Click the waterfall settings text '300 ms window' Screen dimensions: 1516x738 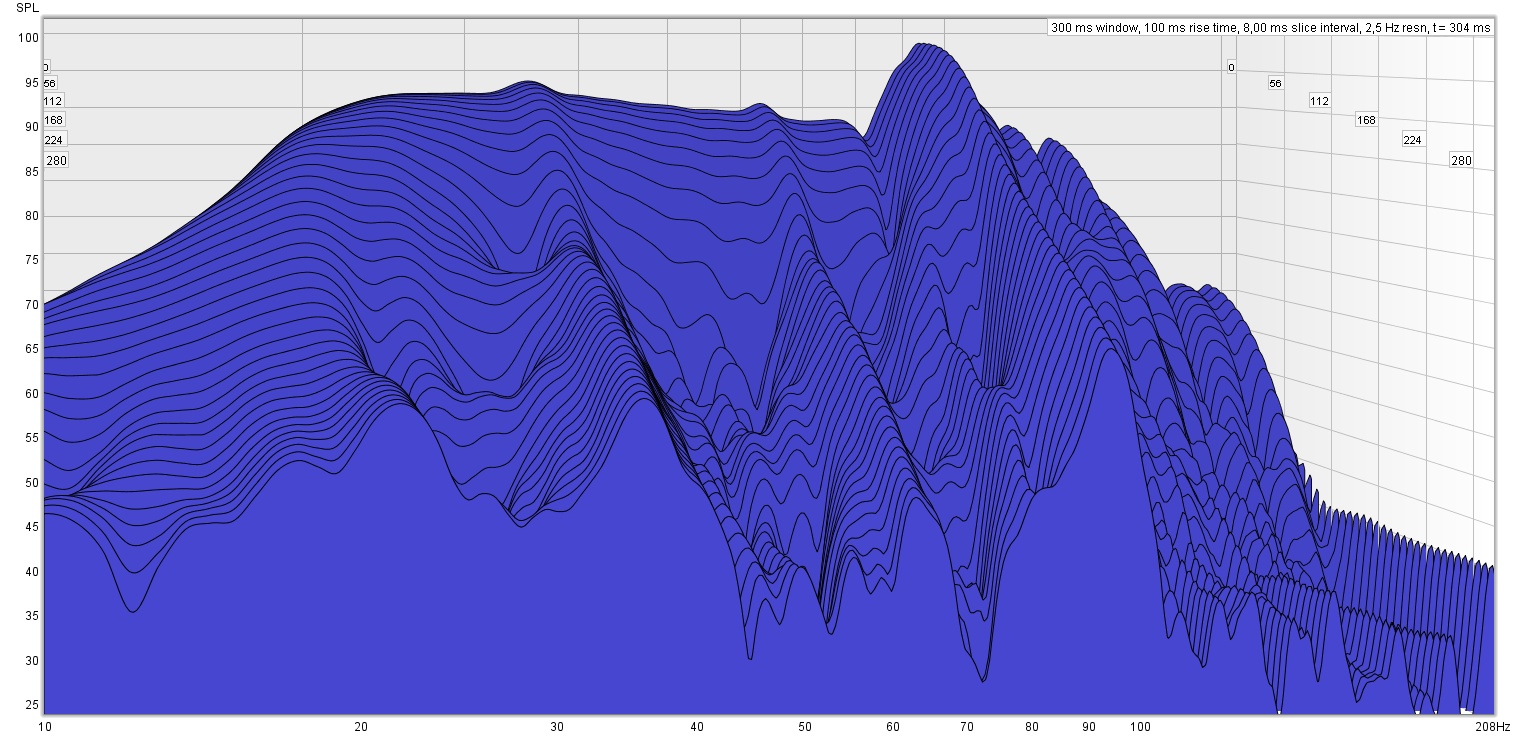click(1094, 28)
